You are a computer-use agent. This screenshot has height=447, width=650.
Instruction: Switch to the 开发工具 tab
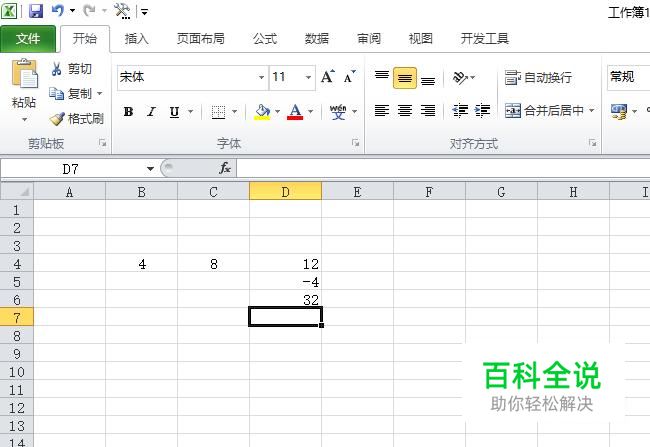[485, 39]
